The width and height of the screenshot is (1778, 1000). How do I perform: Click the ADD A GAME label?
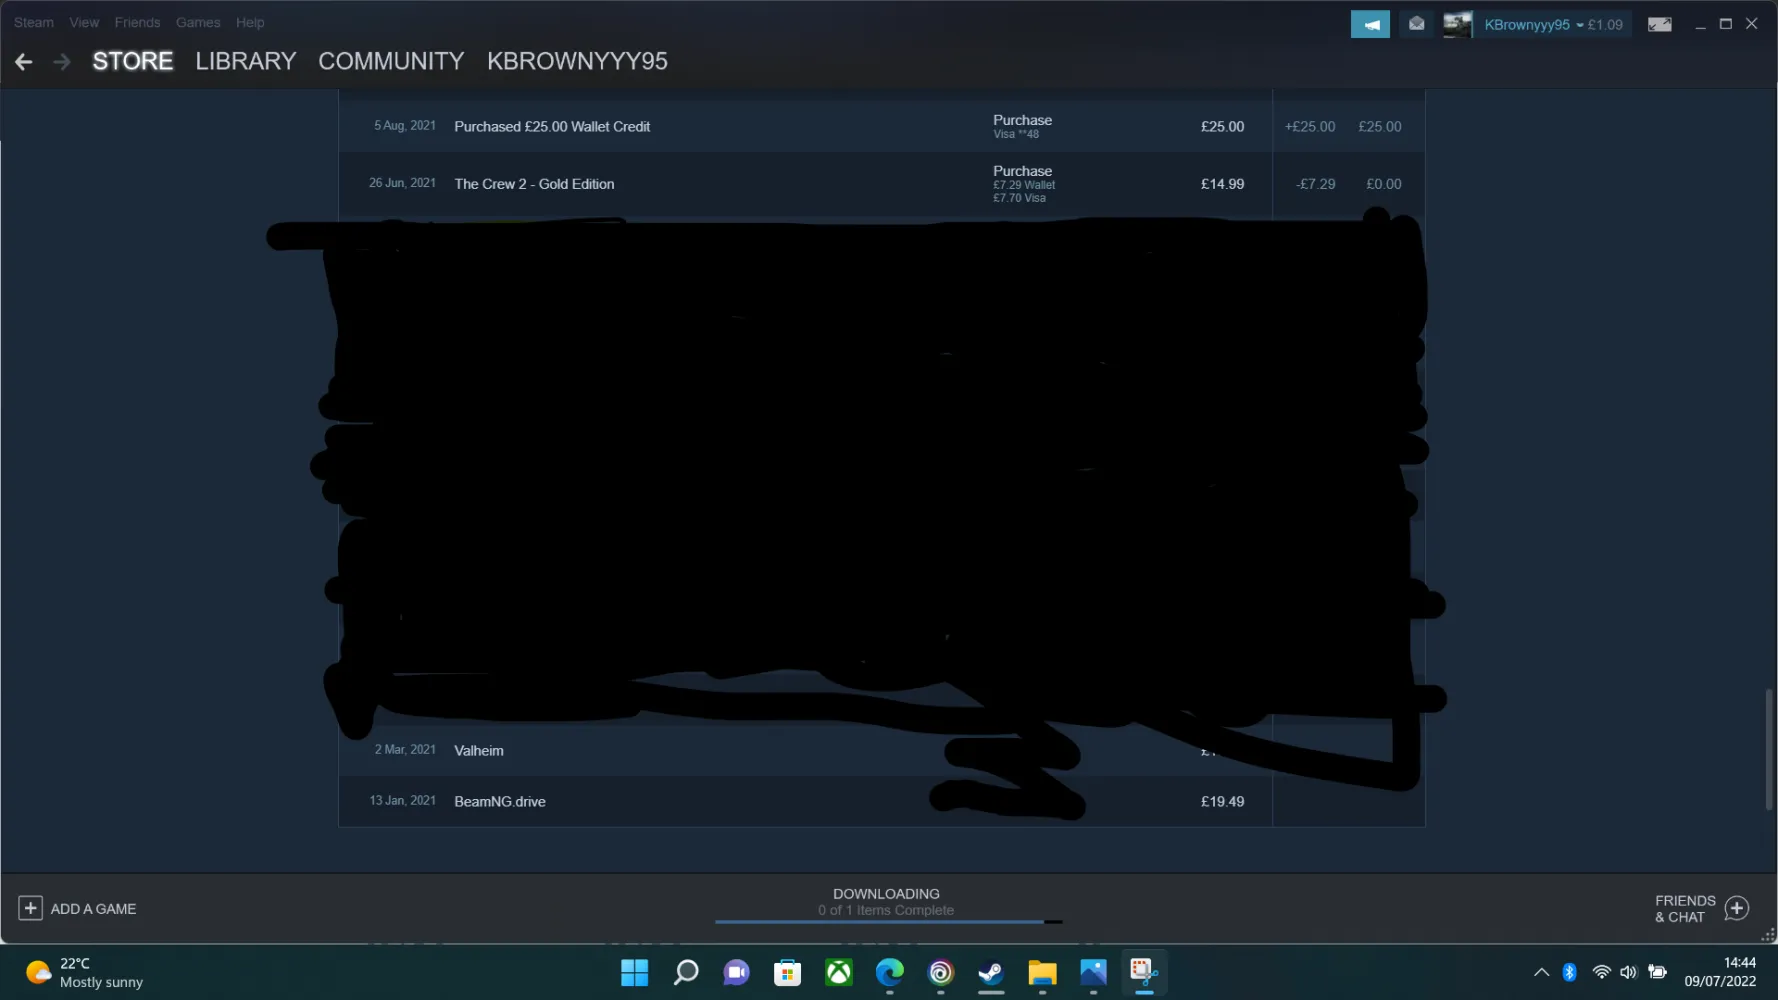coord(93,909)
